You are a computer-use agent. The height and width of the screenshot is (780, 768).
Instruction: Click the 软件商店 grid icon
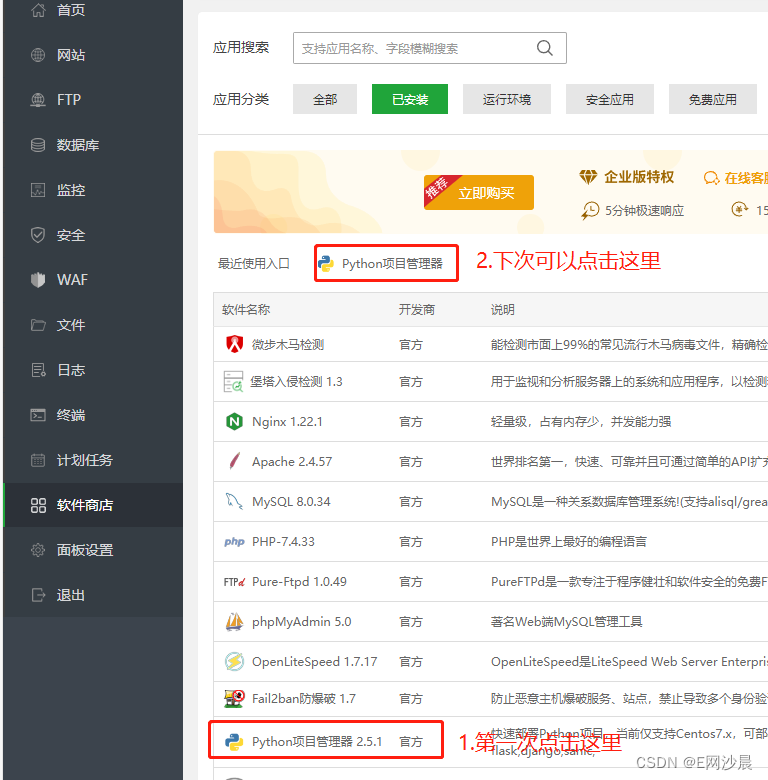pyautogui.click(x=38, y=505)
